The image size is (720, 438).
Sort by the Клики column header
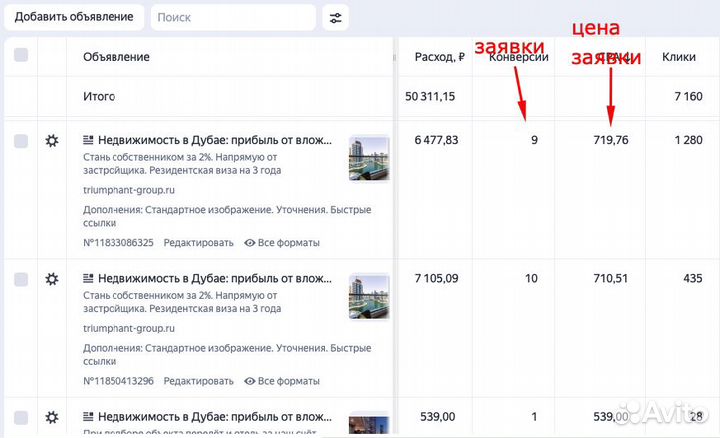[x=679, y=57]
